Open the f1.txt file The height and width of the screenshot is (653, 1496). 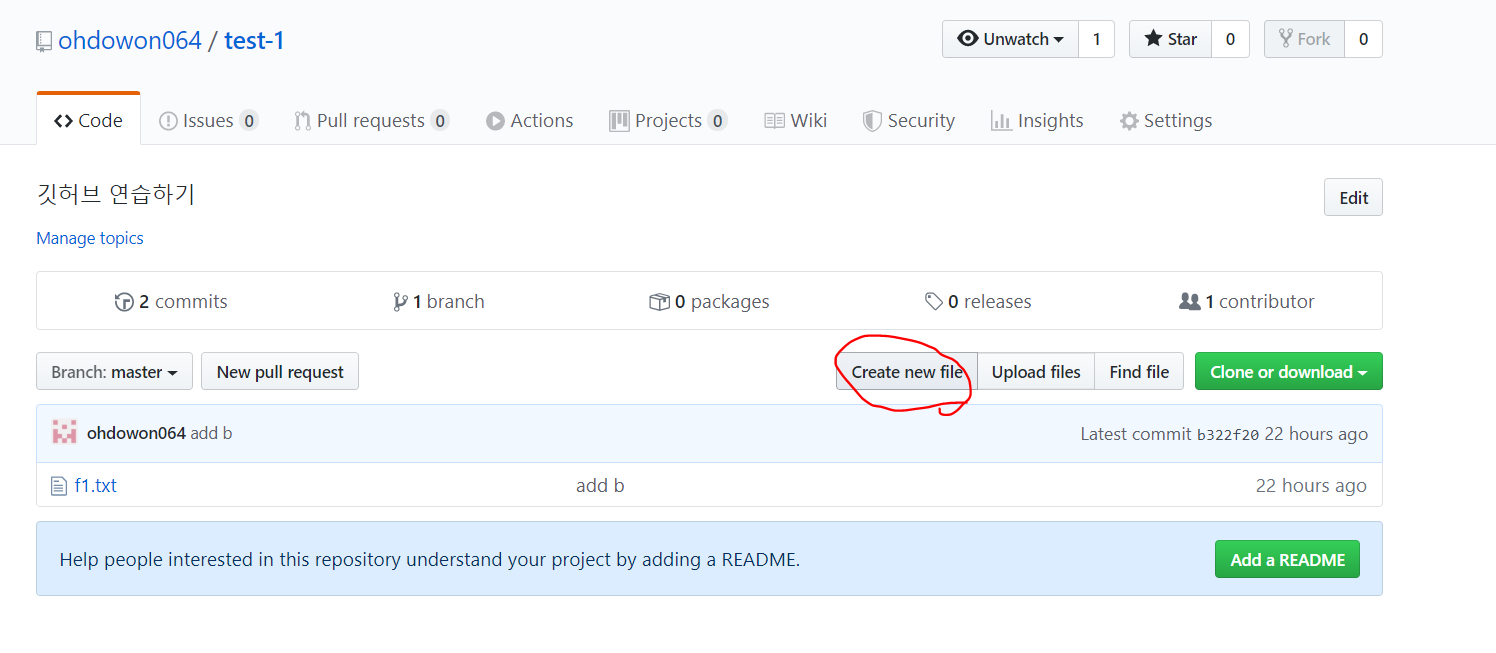point(96,485)
